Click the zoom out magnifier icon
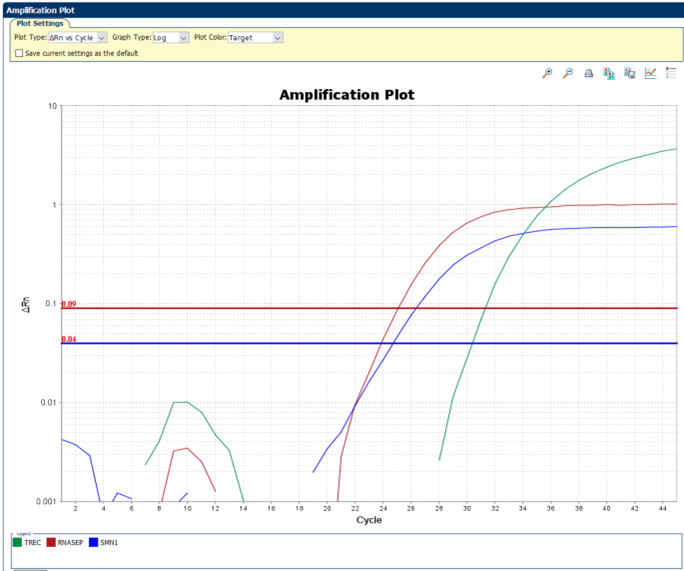Image resolution: width=684 pixels, height=571 pixels. pyautogui.click(x=568, y=73)
